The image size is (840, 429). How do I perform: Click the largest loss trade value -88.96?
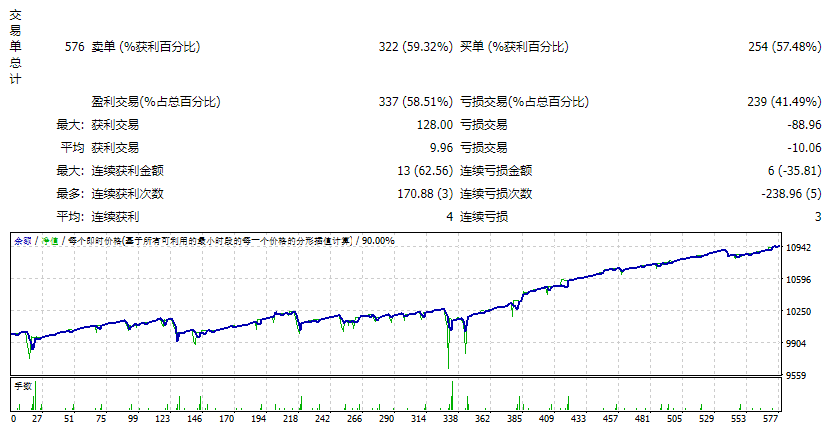point(804,125)
